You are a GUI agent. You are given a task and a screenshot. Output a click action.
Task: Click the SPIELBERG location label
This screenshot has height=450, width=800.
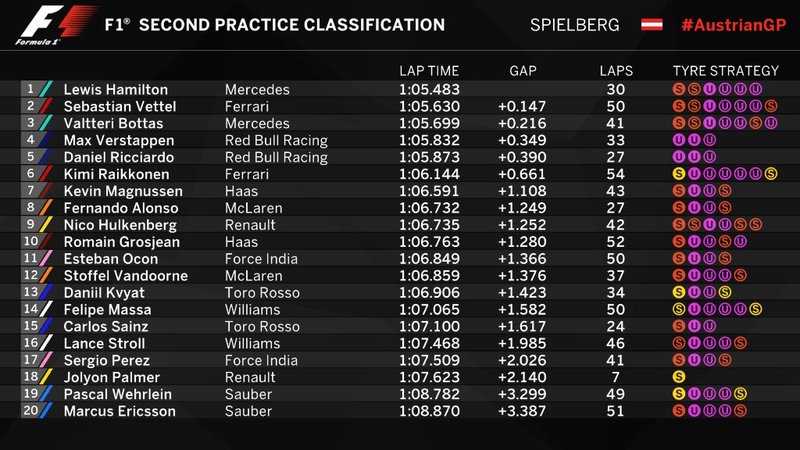tap(574, 25)
